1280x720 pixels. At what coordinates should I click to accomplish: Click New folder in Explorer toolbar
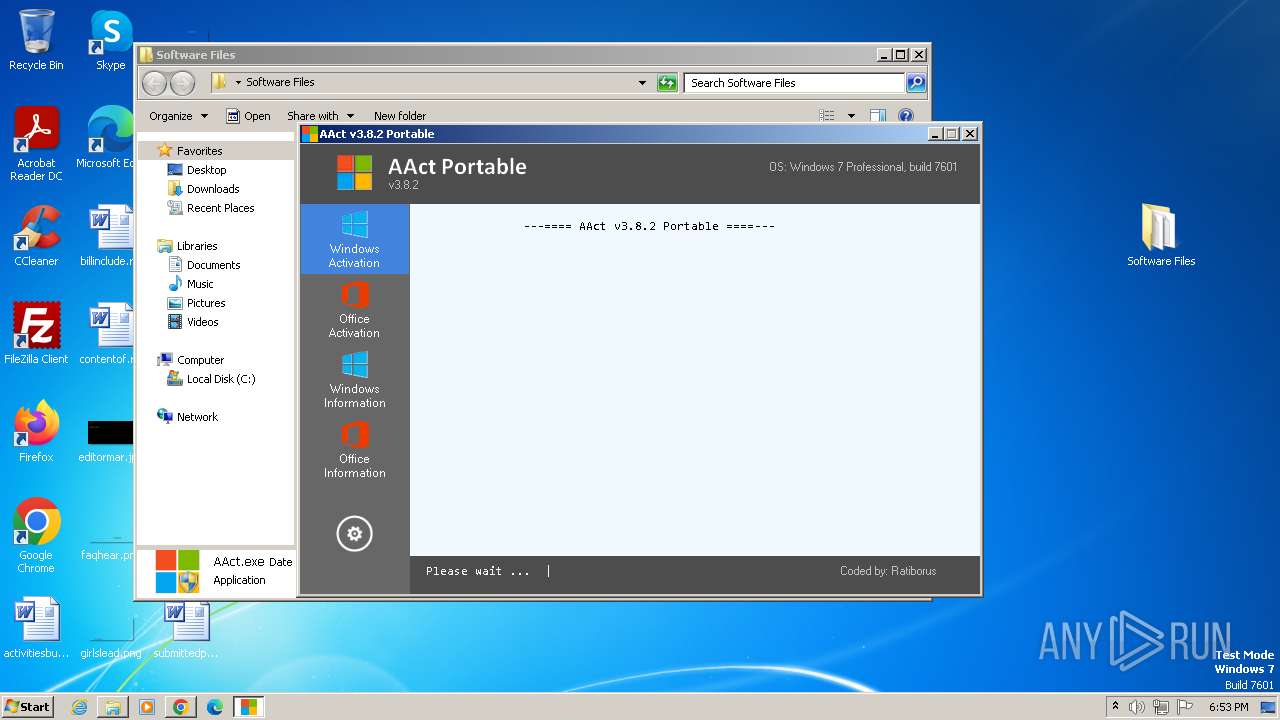399,116
